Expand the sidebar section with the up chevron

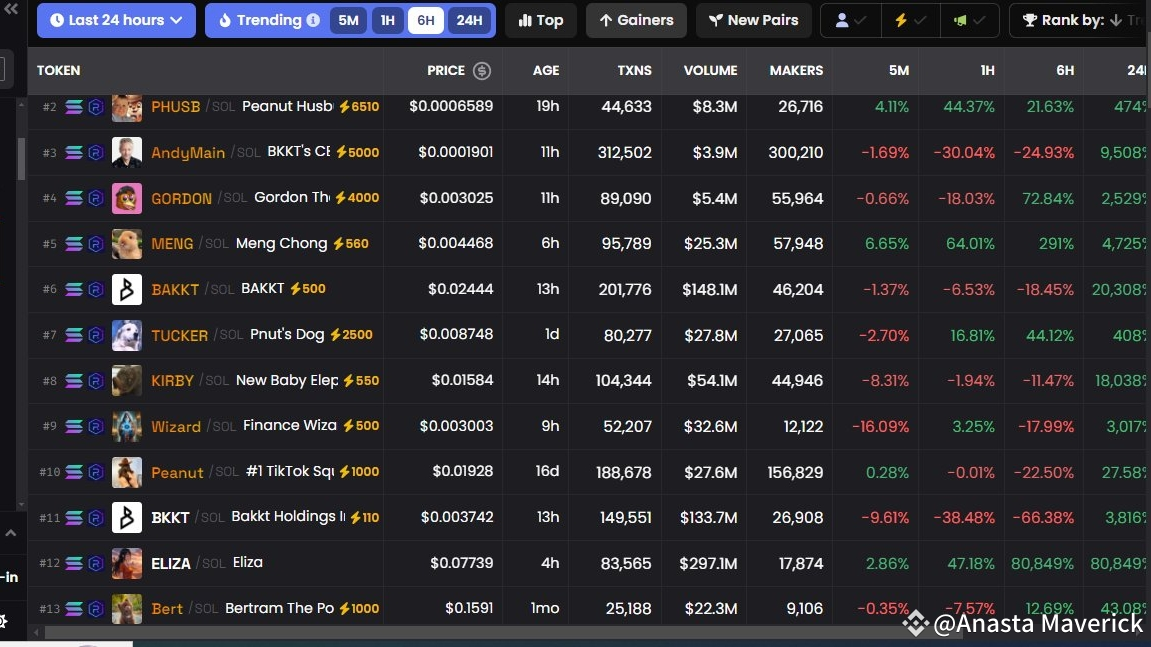pyautogui.click(x=10, y=534)
